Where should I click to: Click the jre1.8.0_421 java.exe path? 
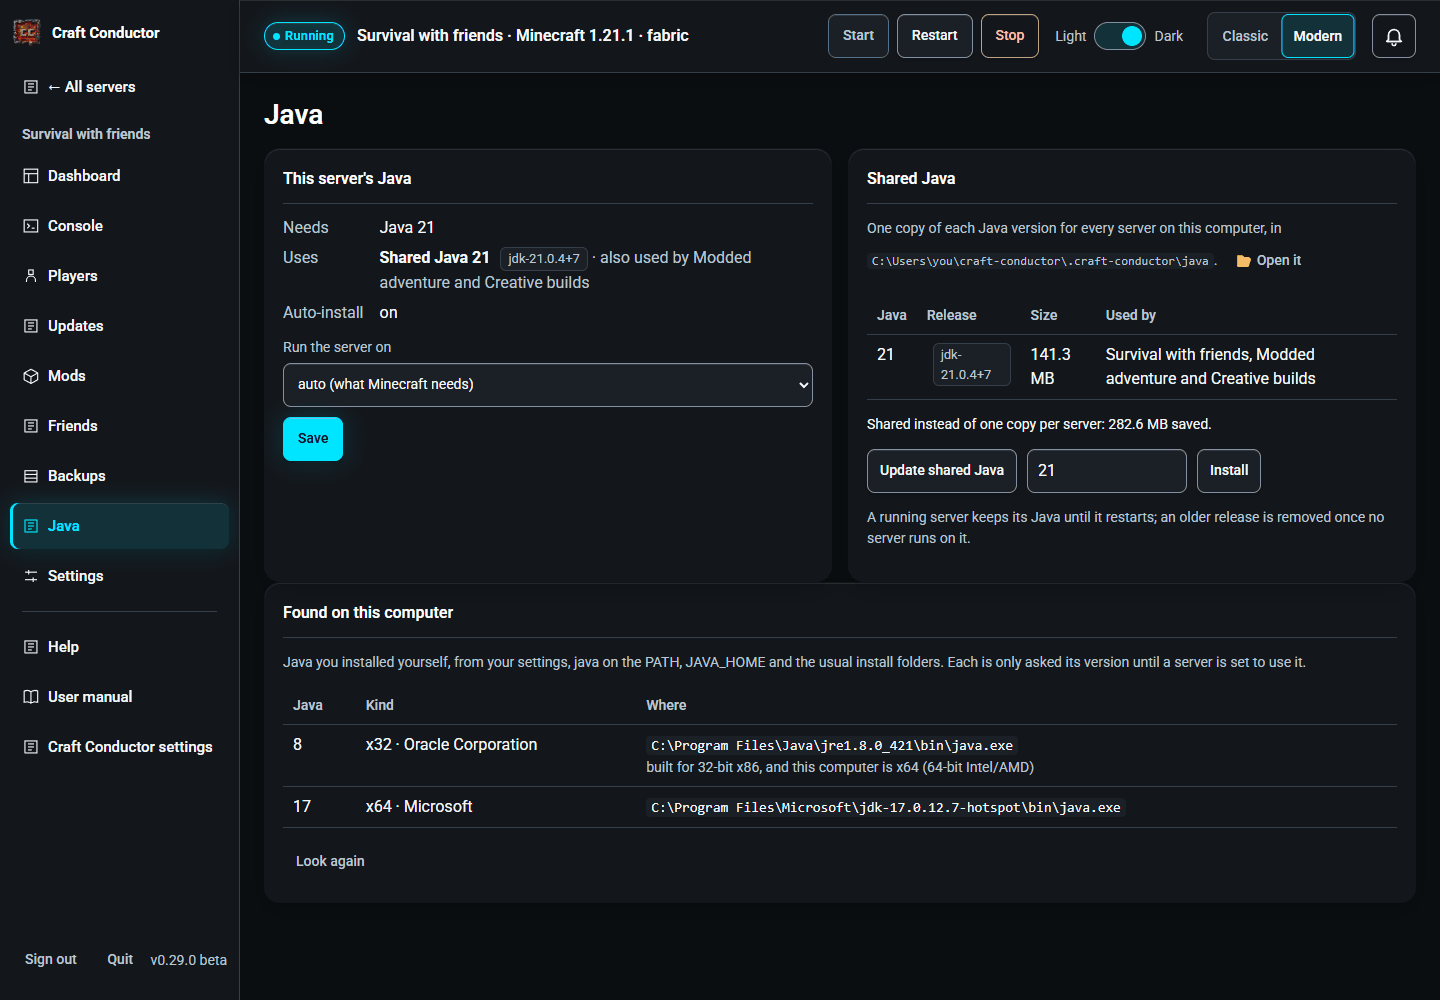coord(832,746)
